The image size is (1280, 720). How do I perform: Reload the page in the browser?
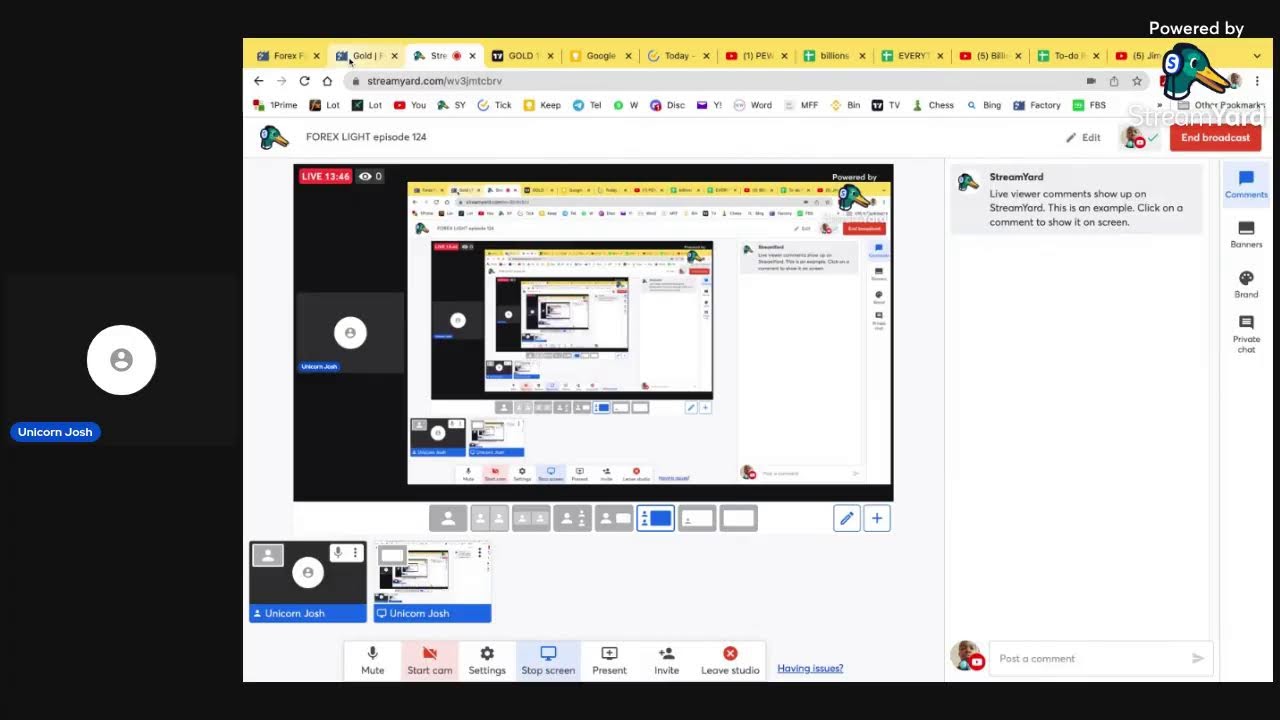point(304,81)
